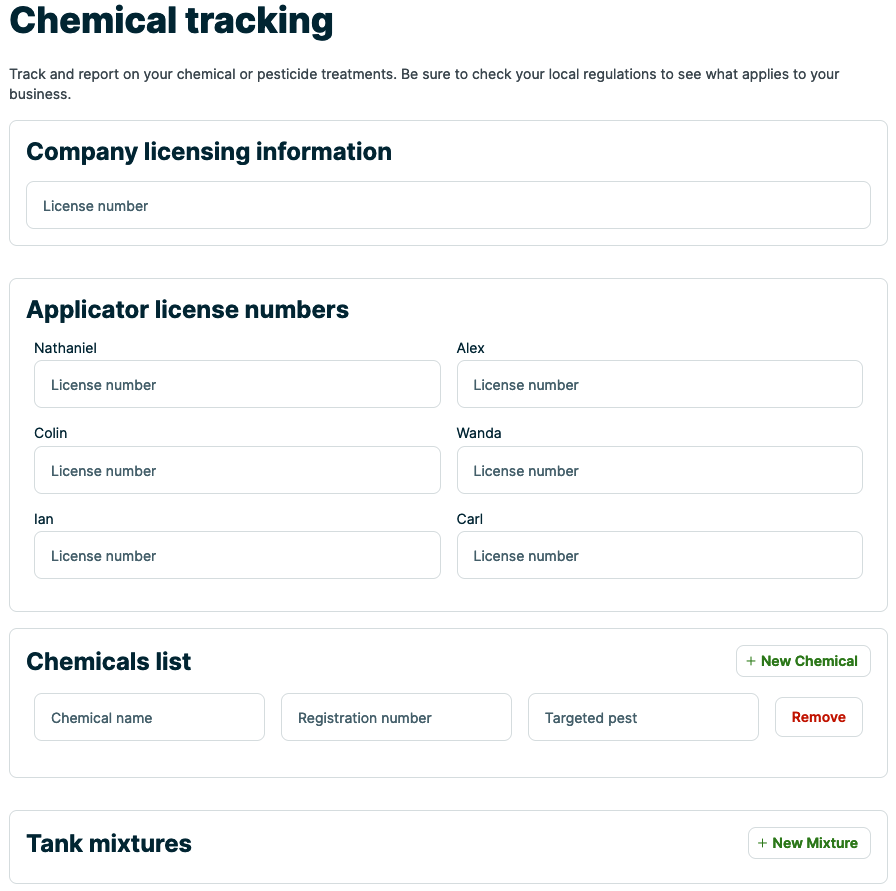Click the plus icon on New Mixture
This screenshot has width=896, height=891.
[x=763, y=843]
